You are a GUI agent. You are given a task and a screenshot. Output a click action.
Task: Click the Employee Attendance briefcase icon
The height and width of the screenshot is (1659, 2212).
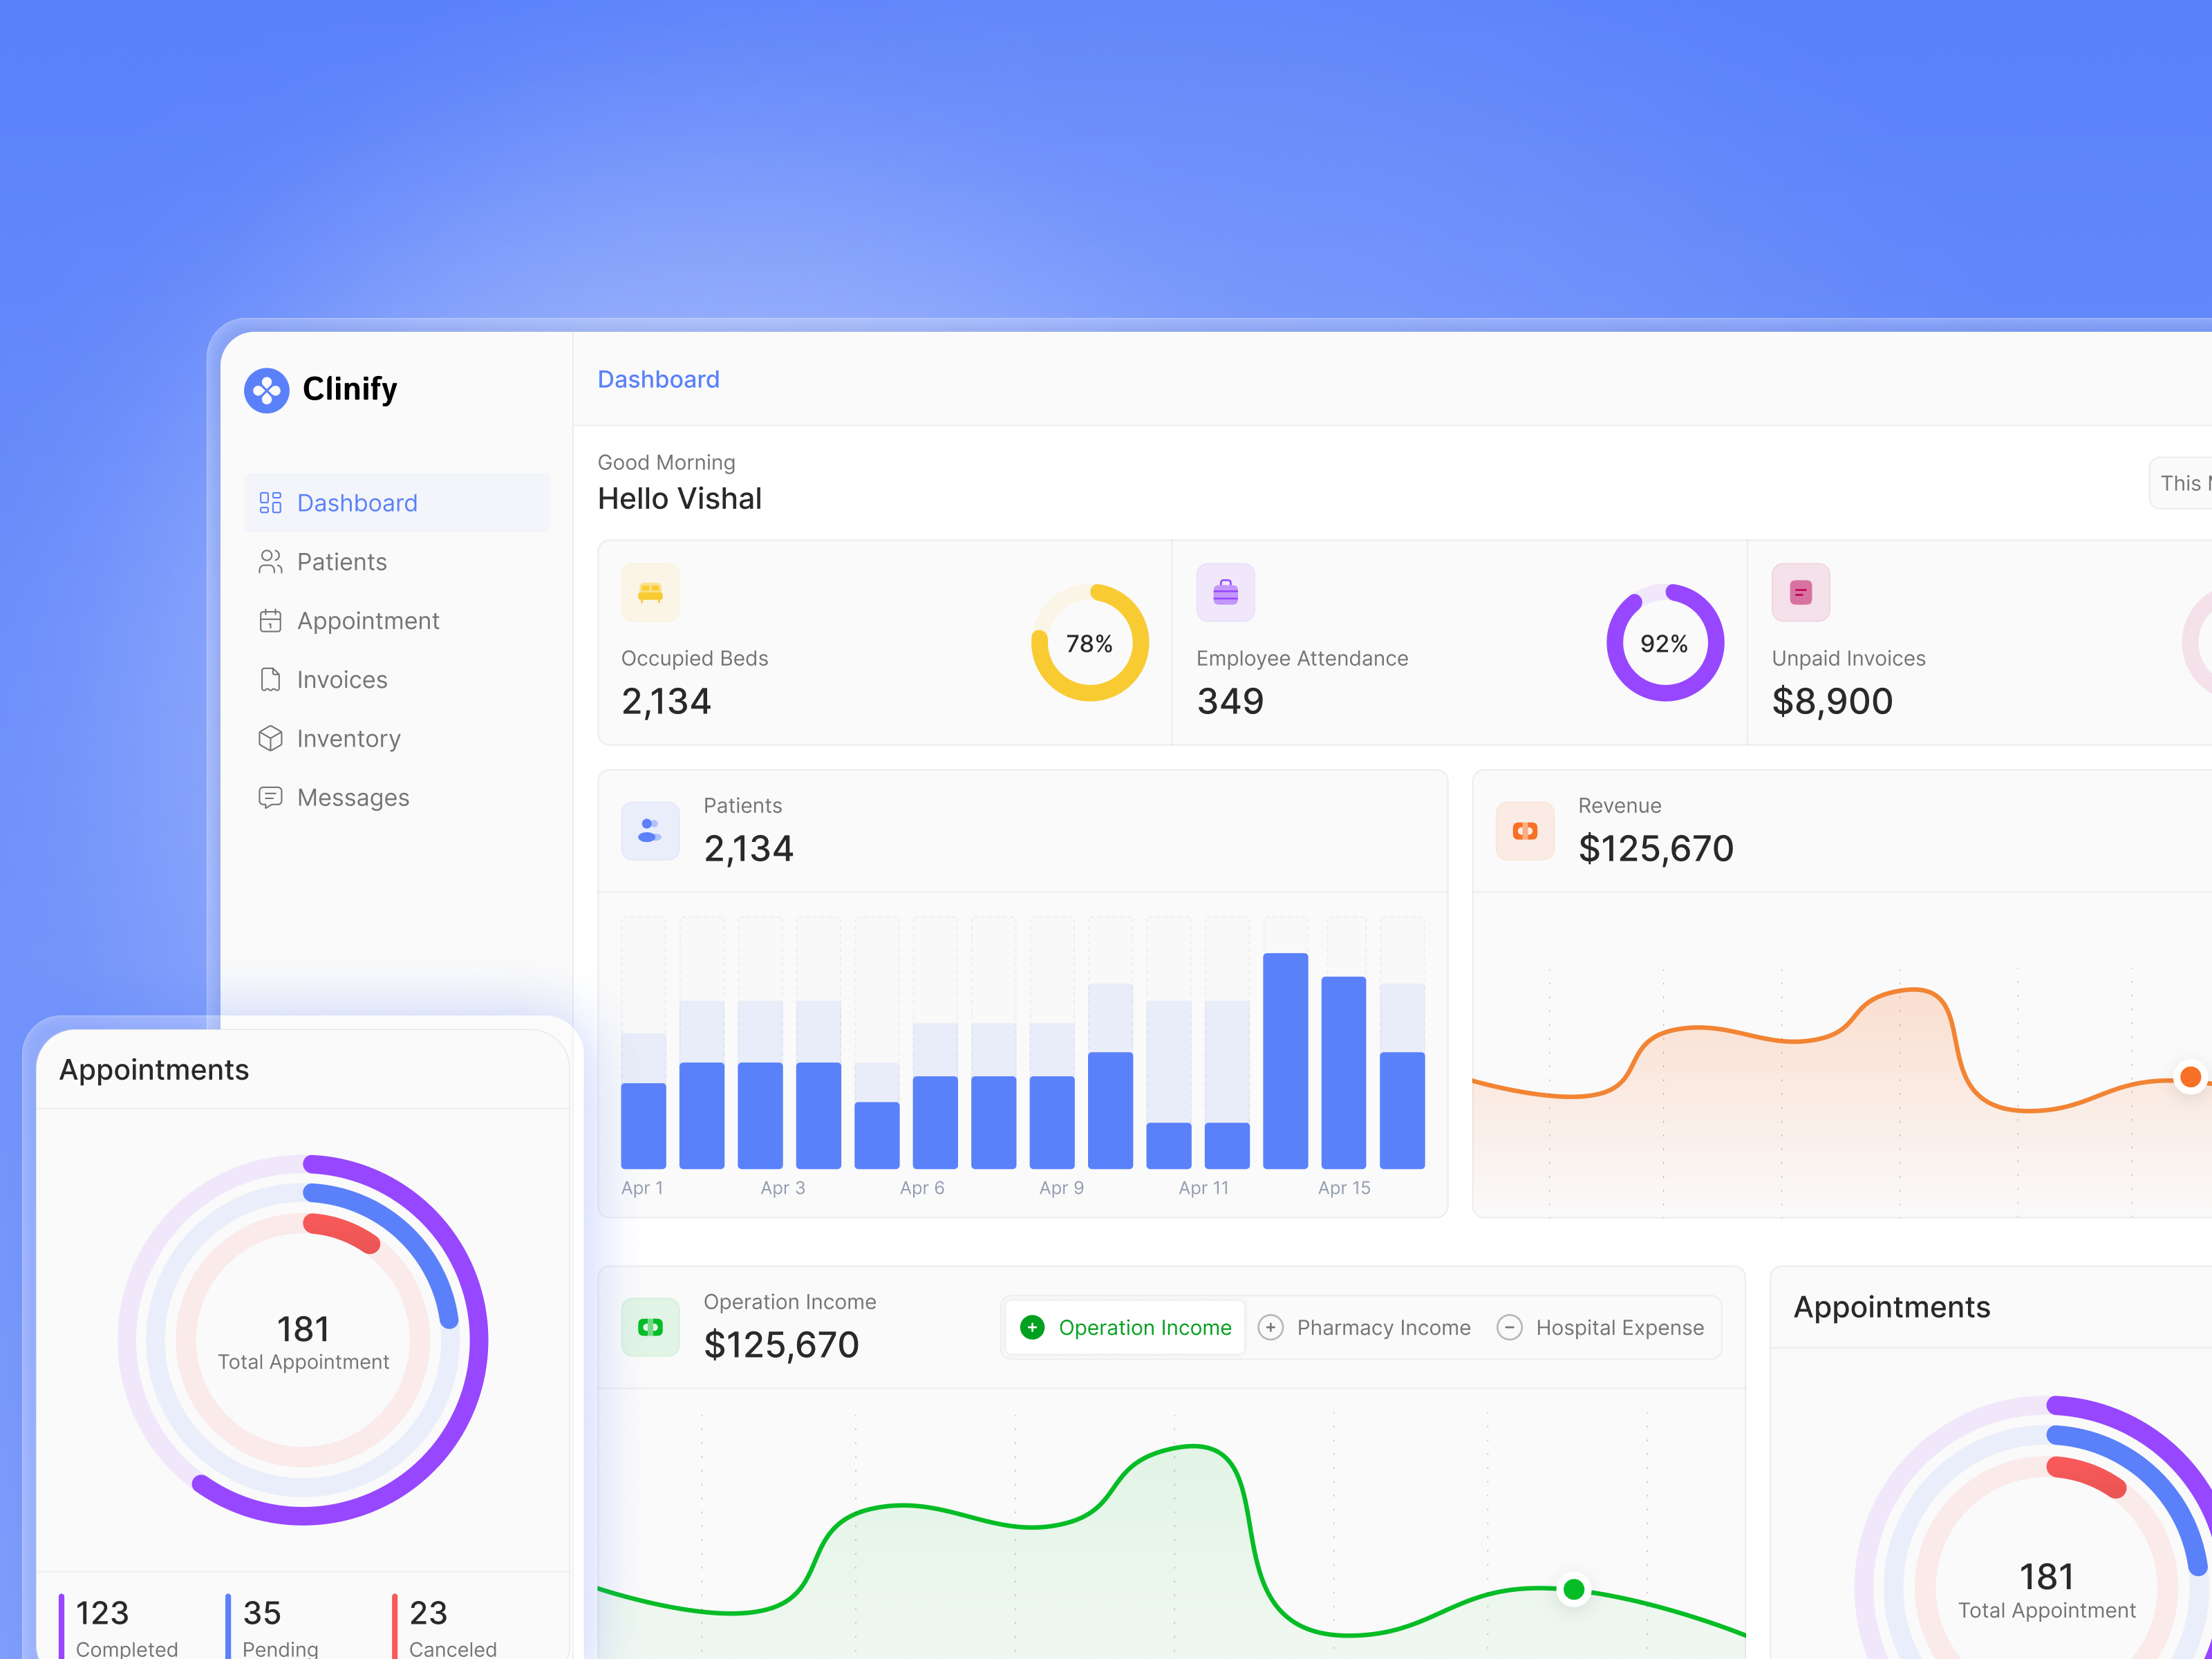tap(1225, 592)
